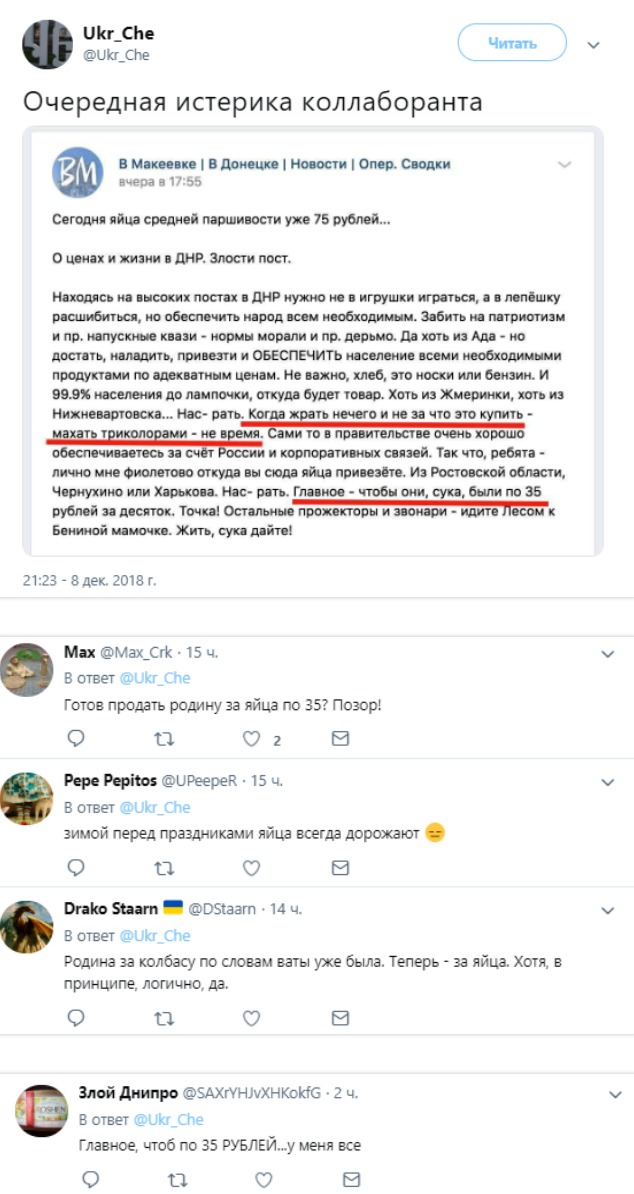Open the @Ukr_Che mention in Max's reply
Image resolution: width=634 pixels, height=1194 pixels.
(155, 678)
